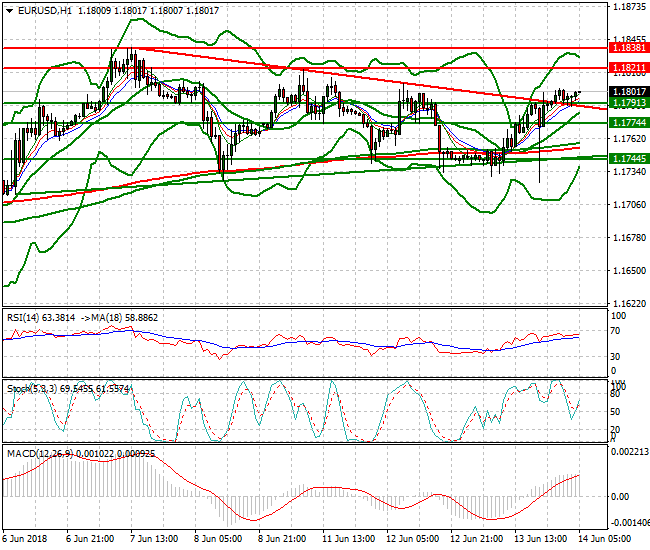Select the EURUSD,H1 chart title text

coord(45,11)
